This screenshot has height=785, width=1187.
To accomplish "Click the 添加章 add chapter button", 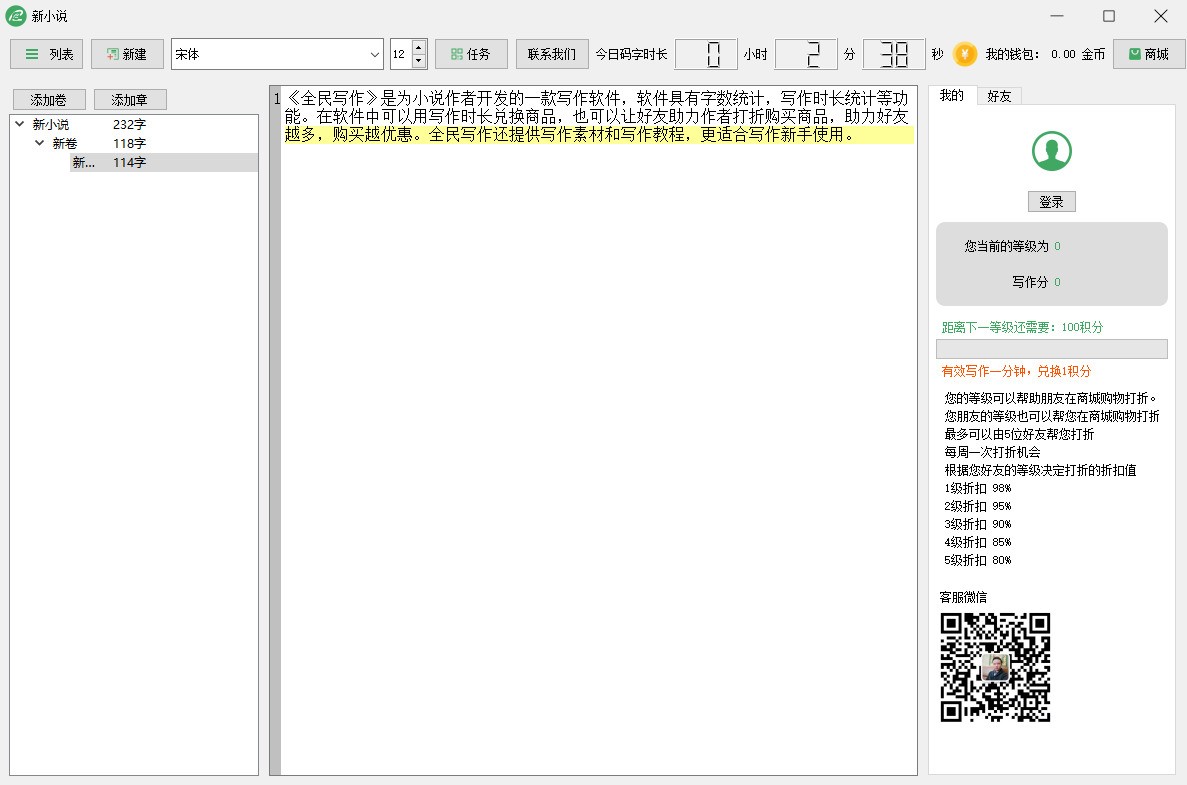I will [x=130, y=100].
